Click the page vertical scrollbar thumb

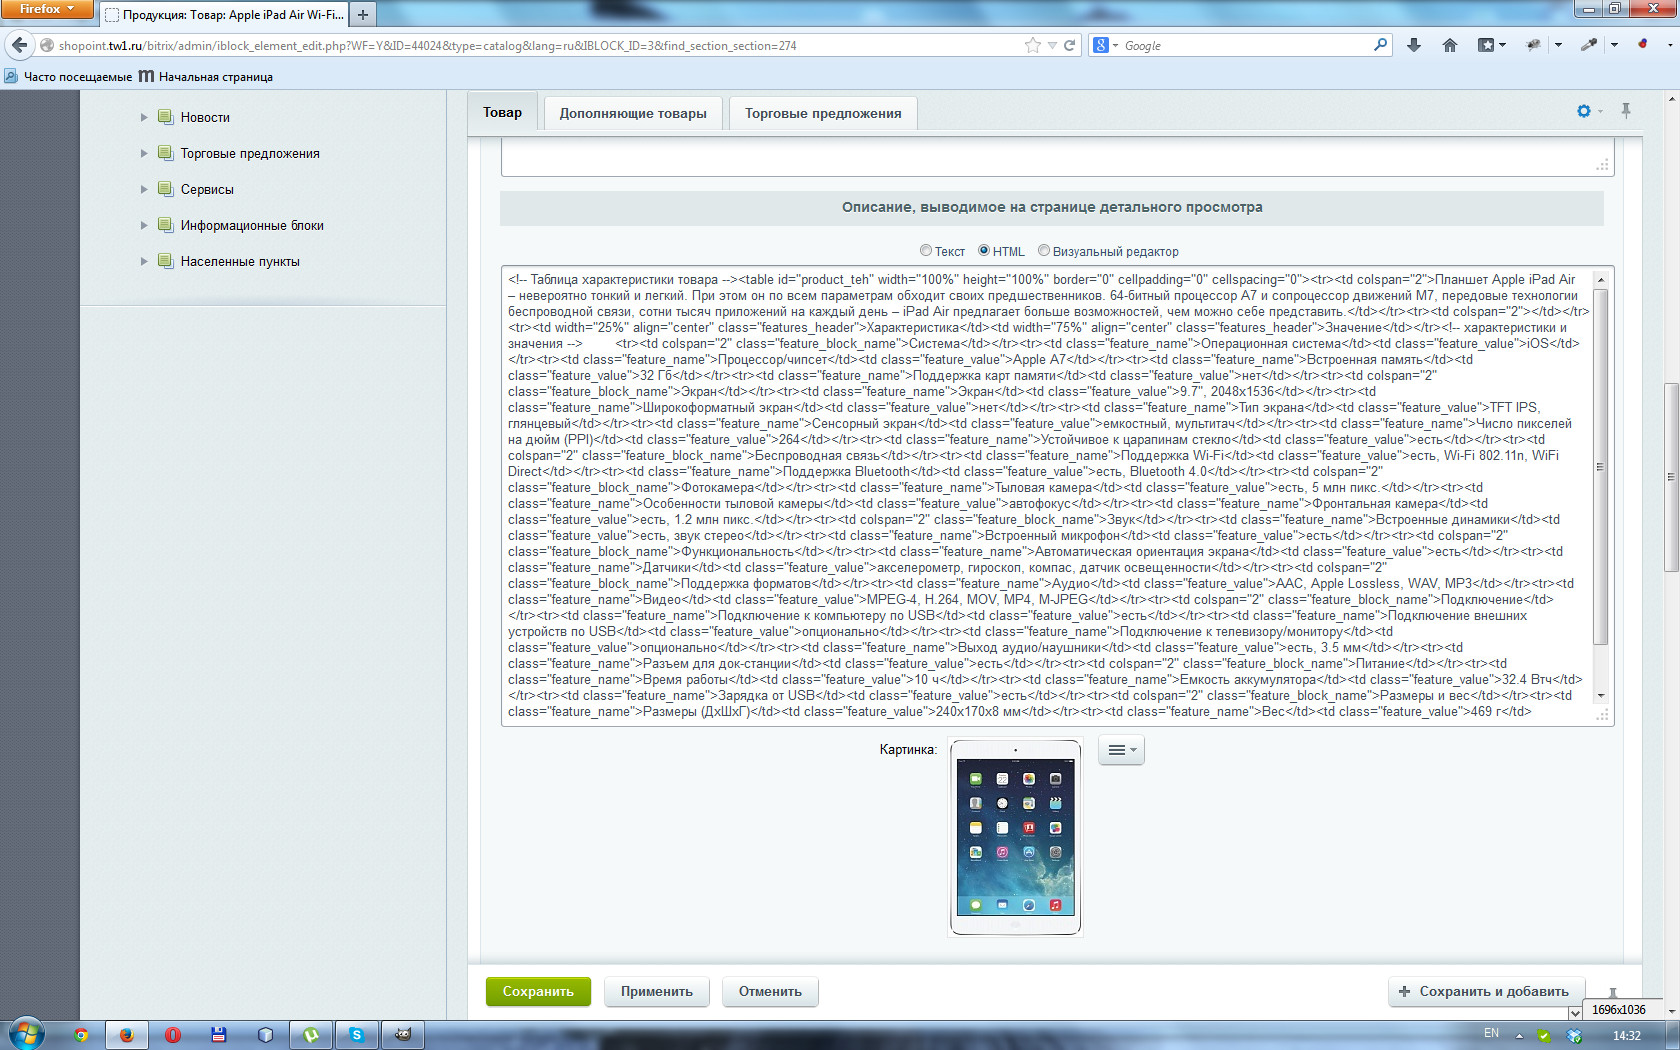1671,477
